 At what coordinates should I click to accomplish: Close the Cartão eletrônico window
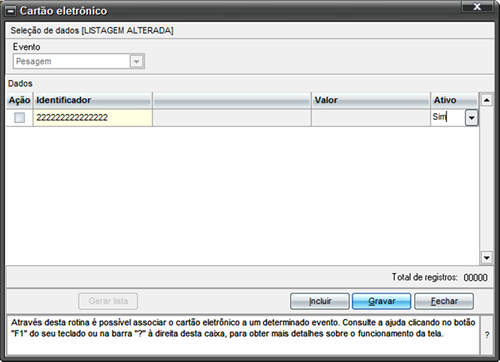pos(477,7)
